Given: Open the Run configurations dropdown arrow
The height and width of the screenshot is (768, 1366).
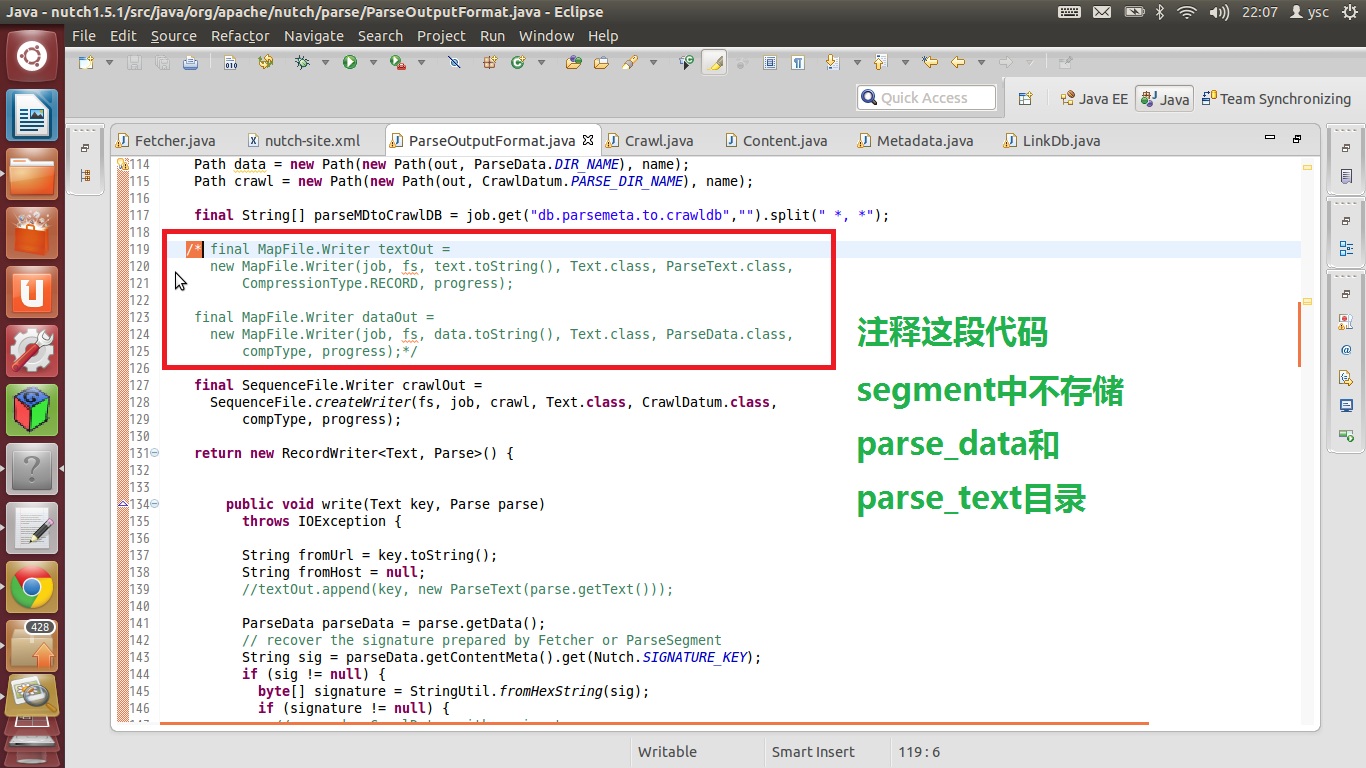Looking at the screenshot, I should pyautogui.click(x=373, y=62).
